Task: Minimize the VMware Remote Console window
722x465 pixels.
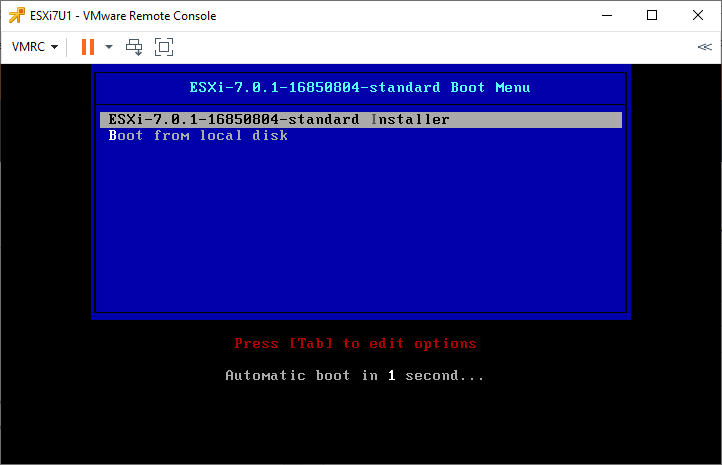Action: pos(607,15)
